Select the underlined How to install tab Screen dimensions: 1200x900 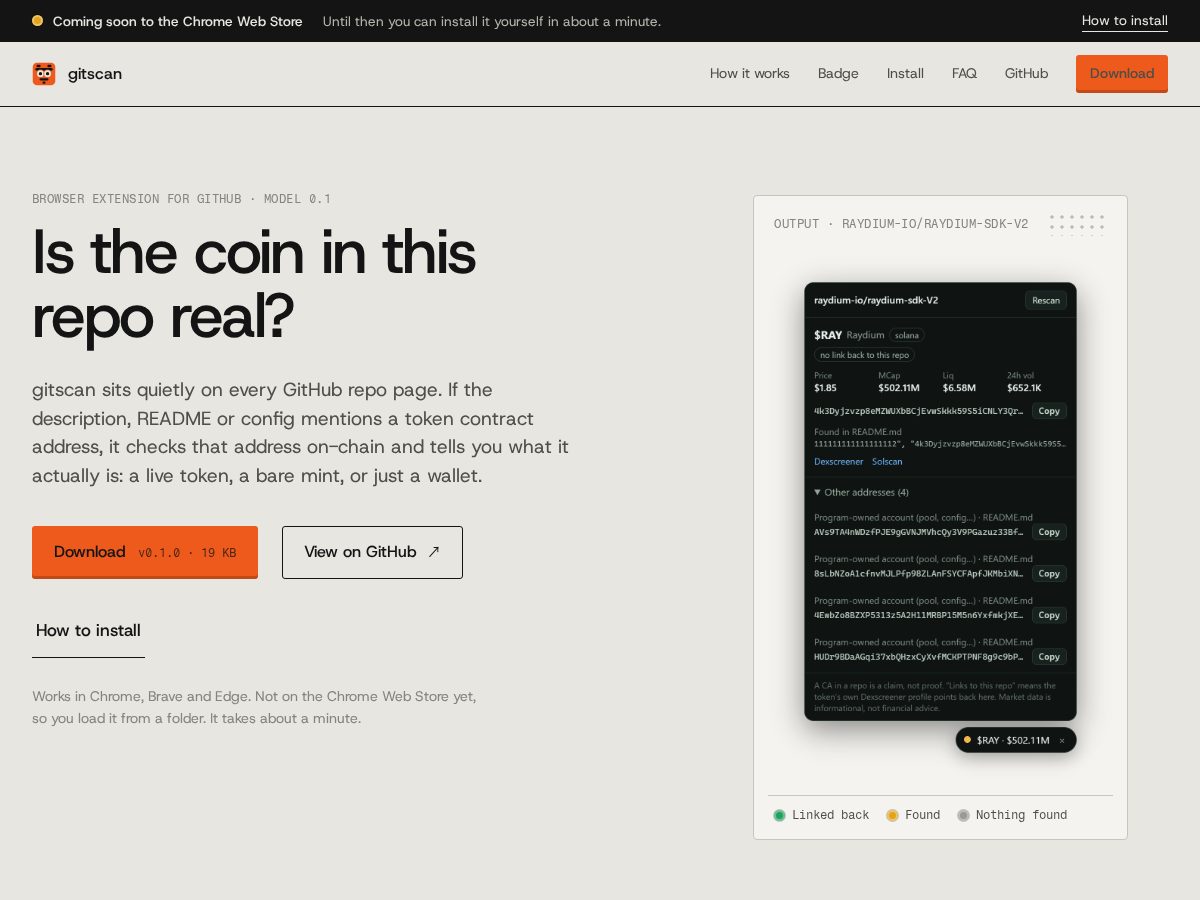click(88, 631)
